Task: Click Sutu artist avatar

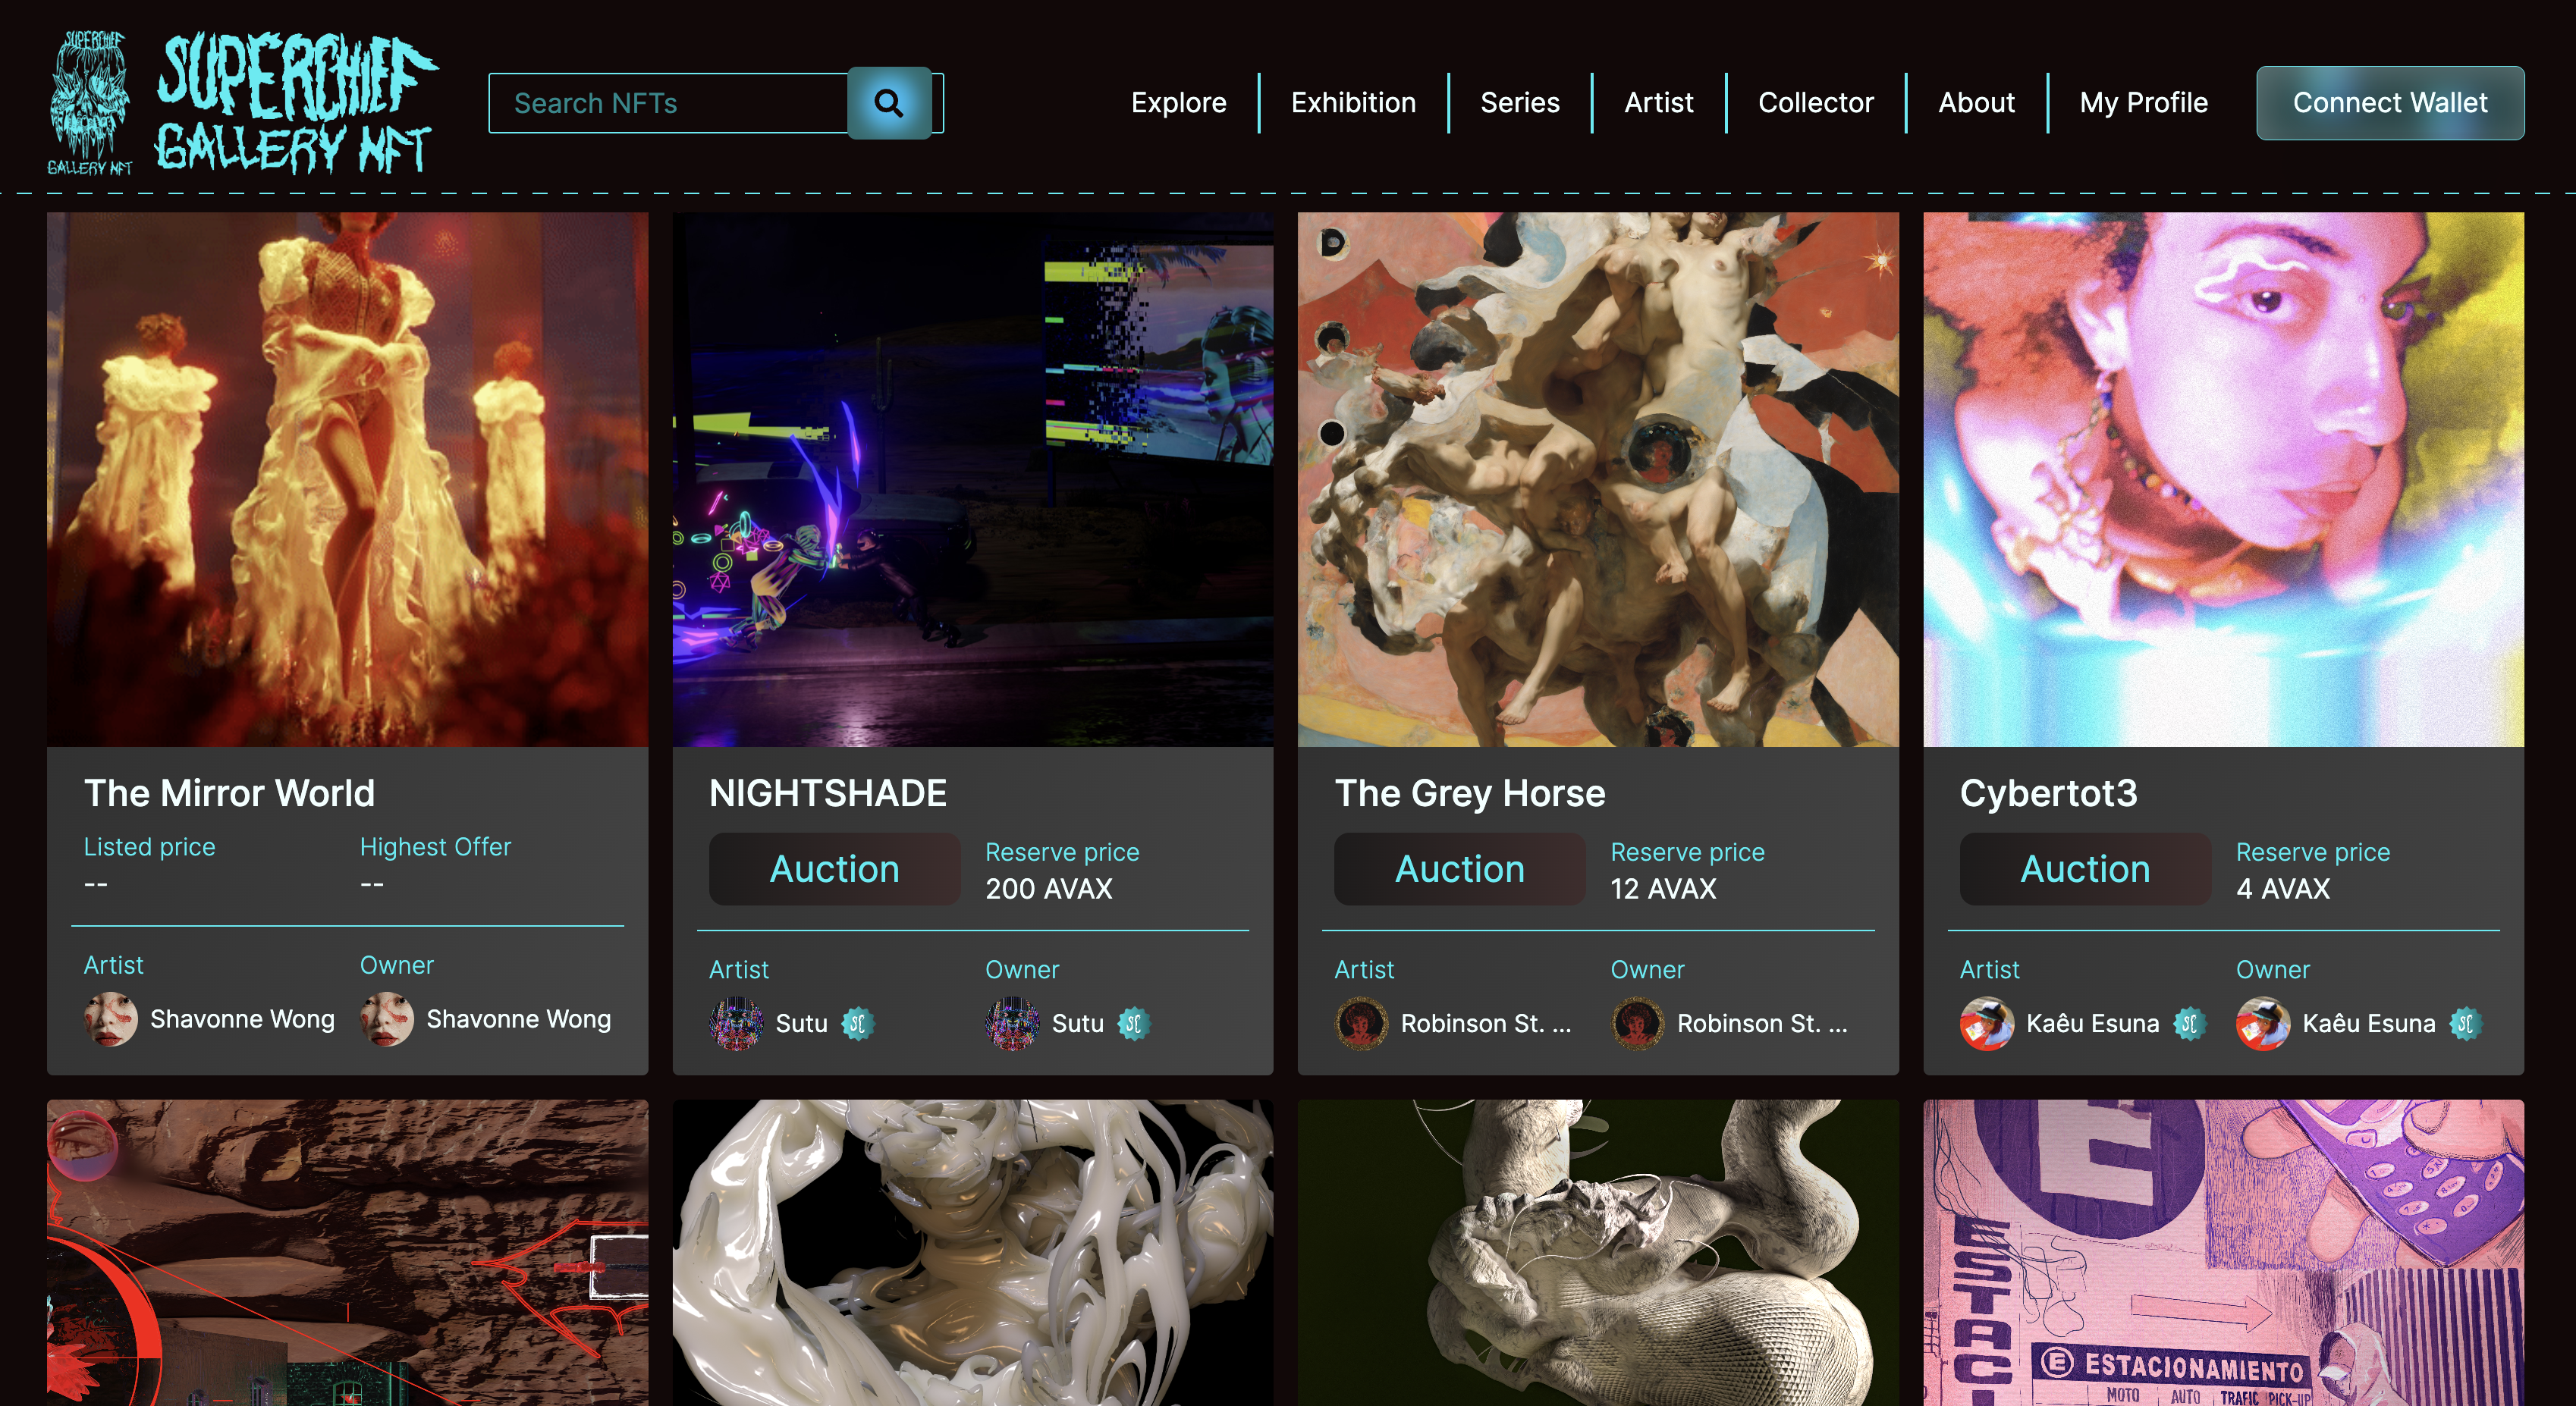Action: tap(736, 1023)
